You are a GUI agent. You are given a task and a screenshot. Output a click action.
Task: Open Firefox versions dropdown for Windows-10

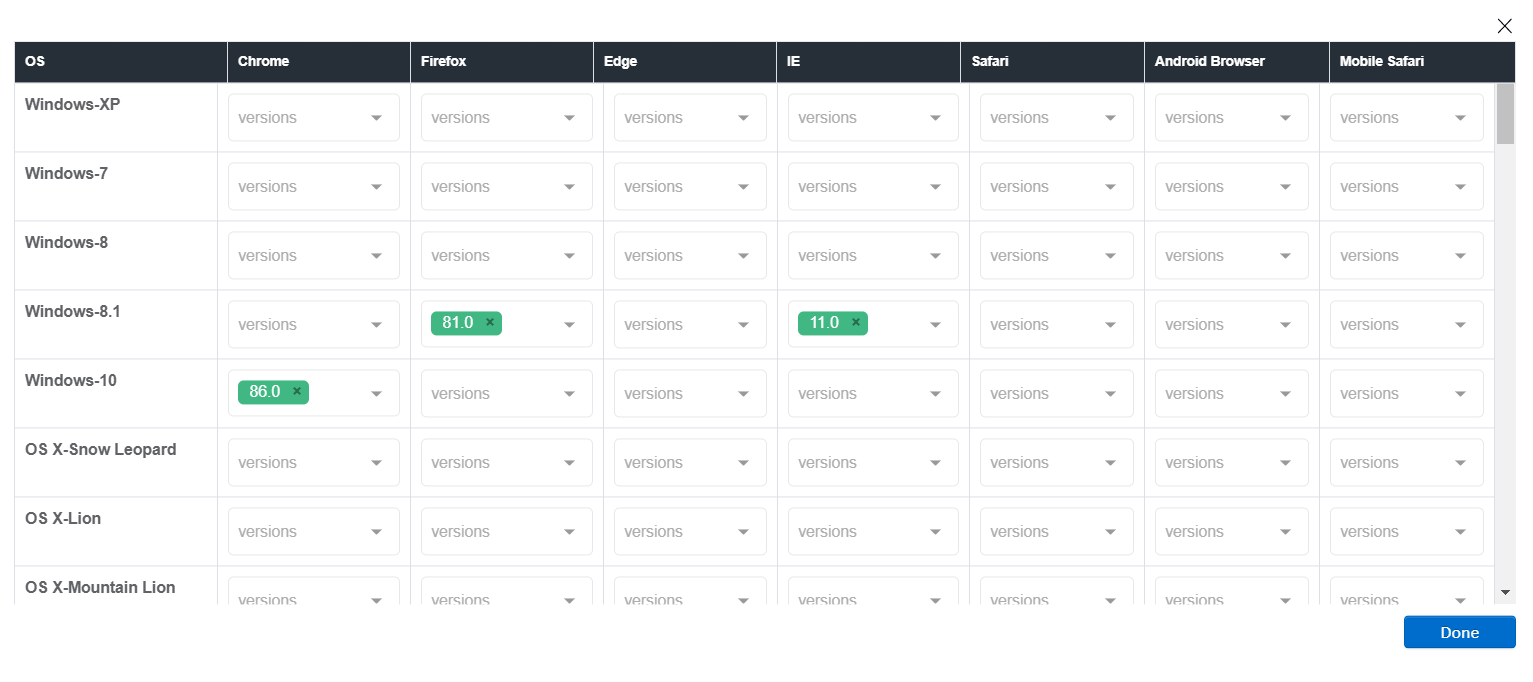tap(507, 394)
